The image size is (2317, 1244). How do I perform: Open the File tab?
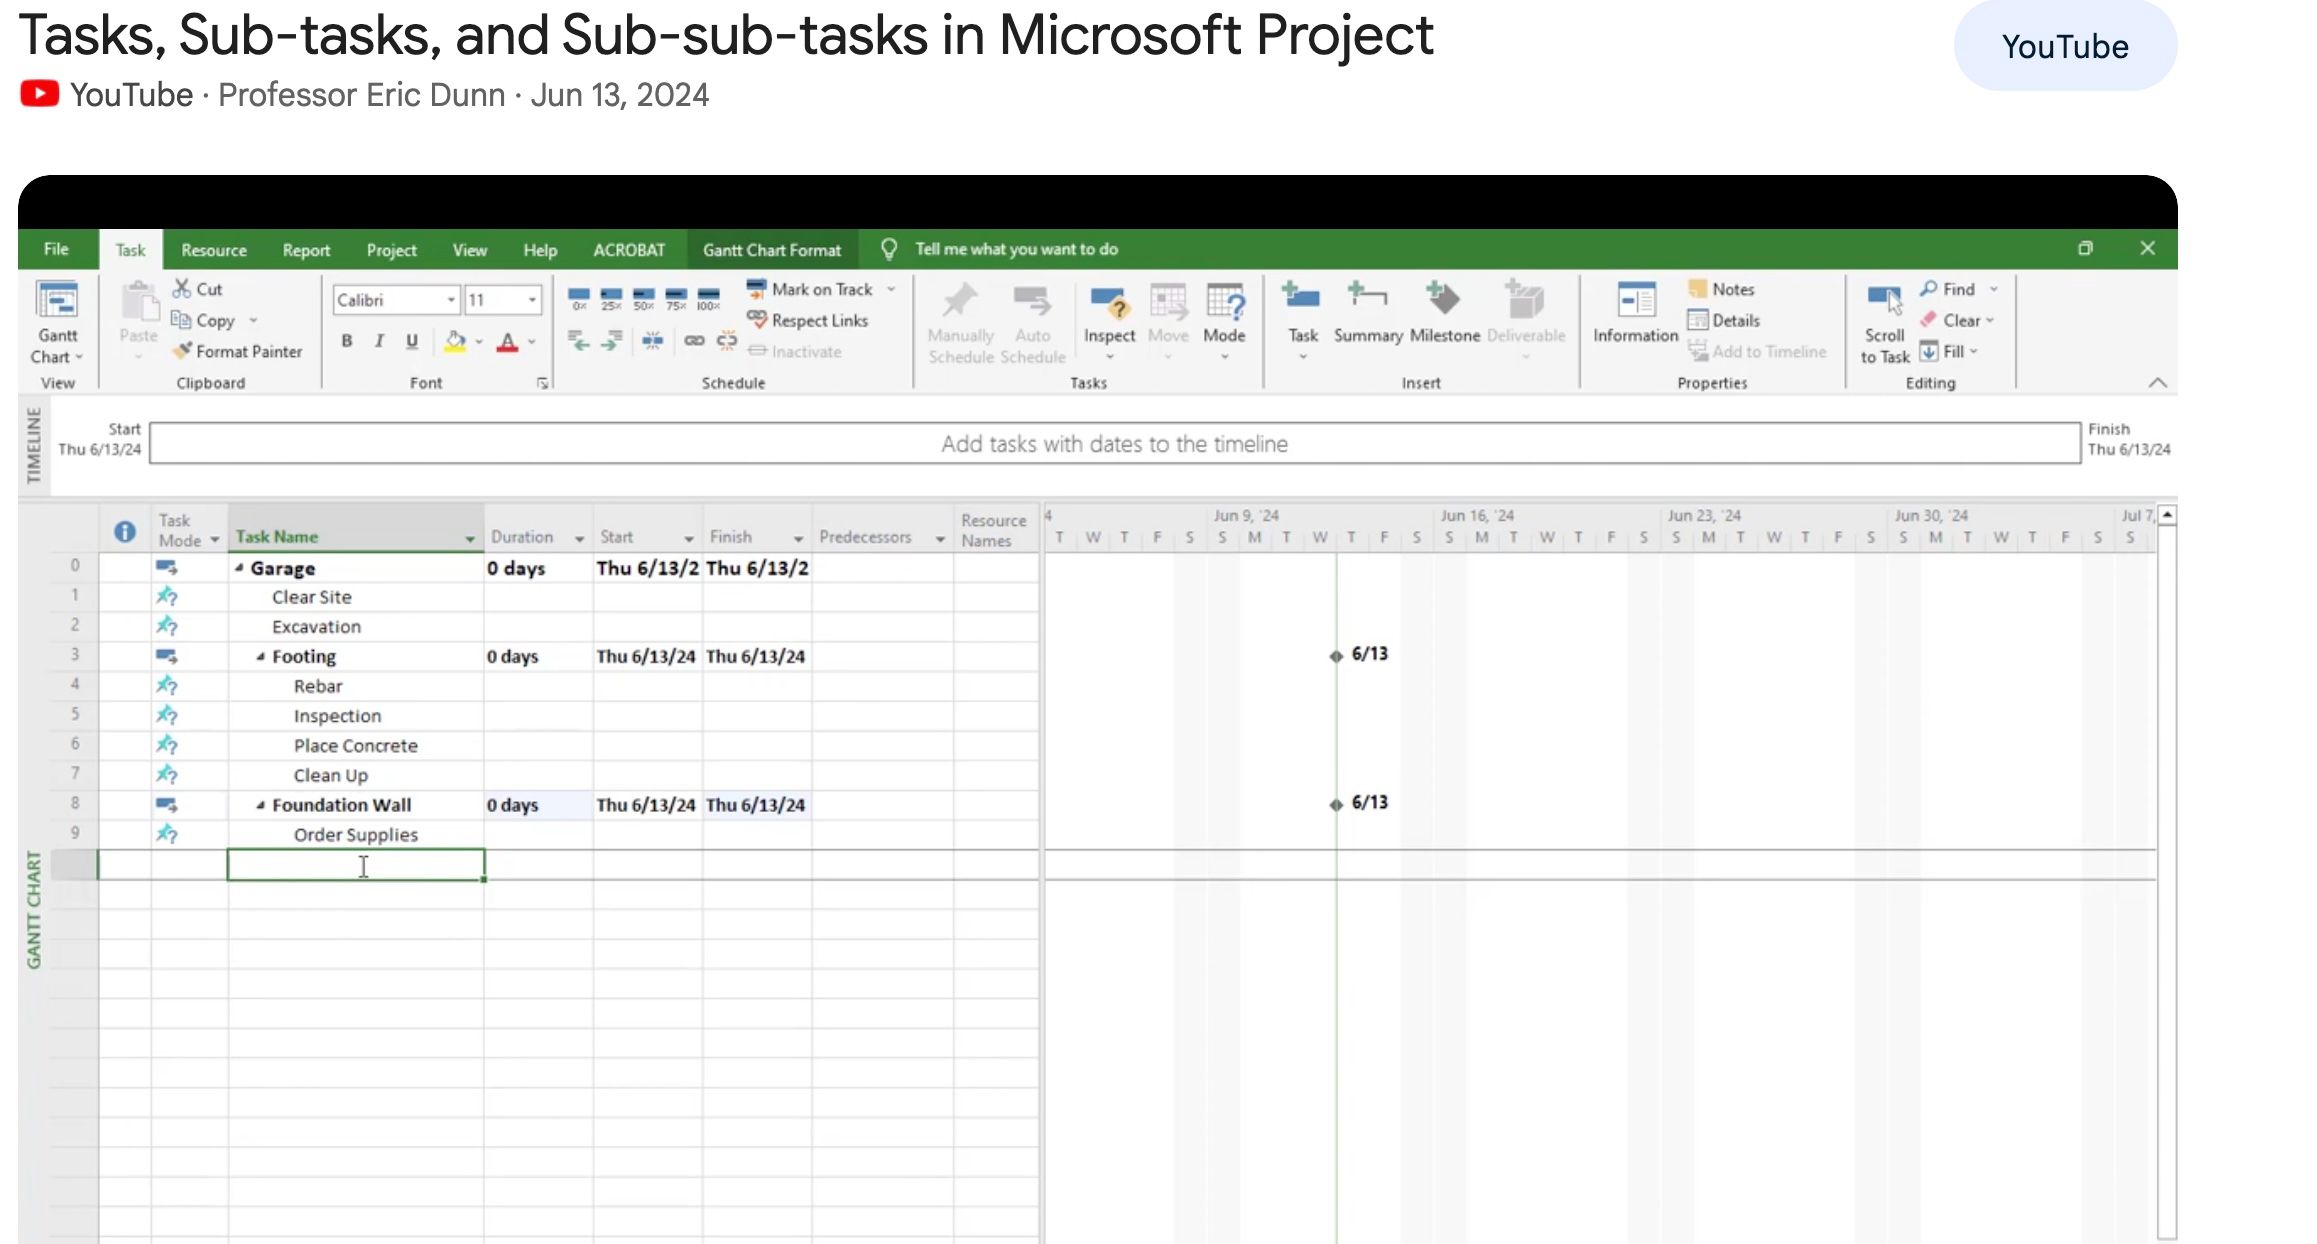point(57,249)
